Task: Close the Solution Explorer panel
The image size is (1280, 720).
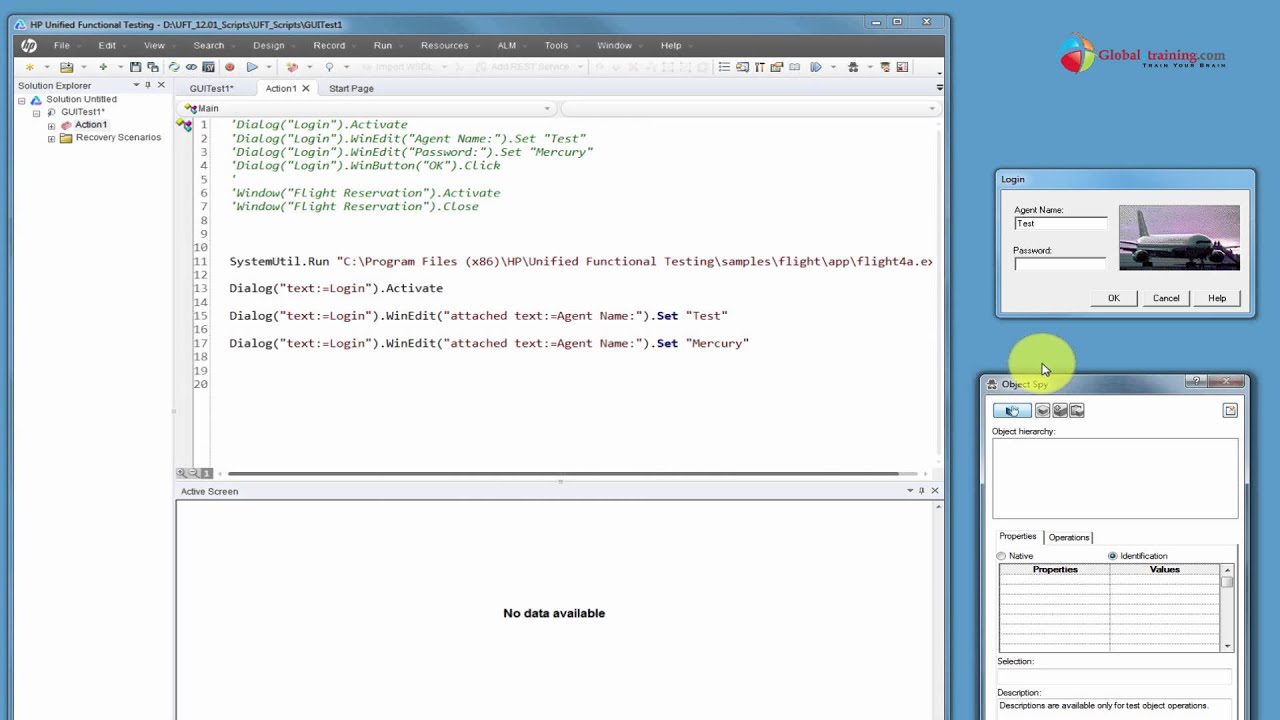Action: tap(161, 85)
